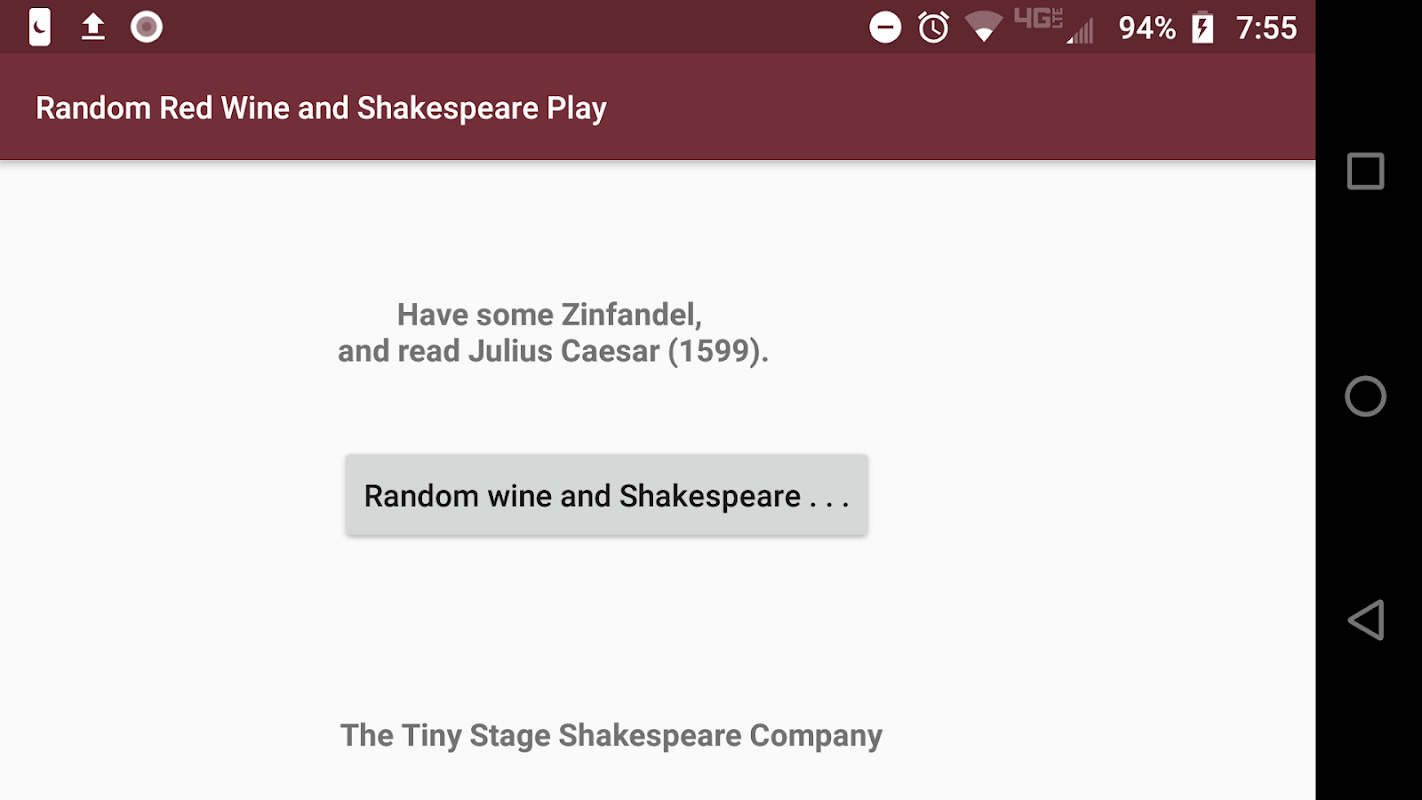Tap the charging battery icon

pos(1202,28)
